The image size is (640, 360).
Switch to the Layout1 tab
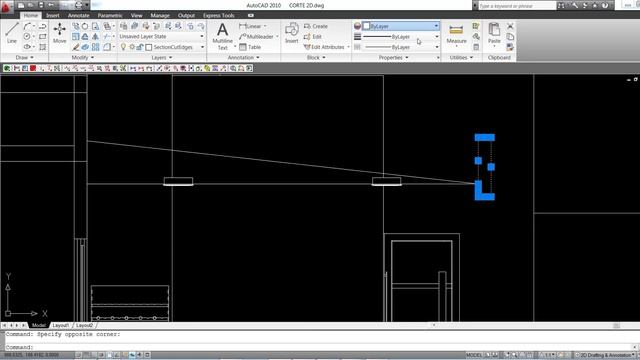pyautogui.click(x=60, y=325)
